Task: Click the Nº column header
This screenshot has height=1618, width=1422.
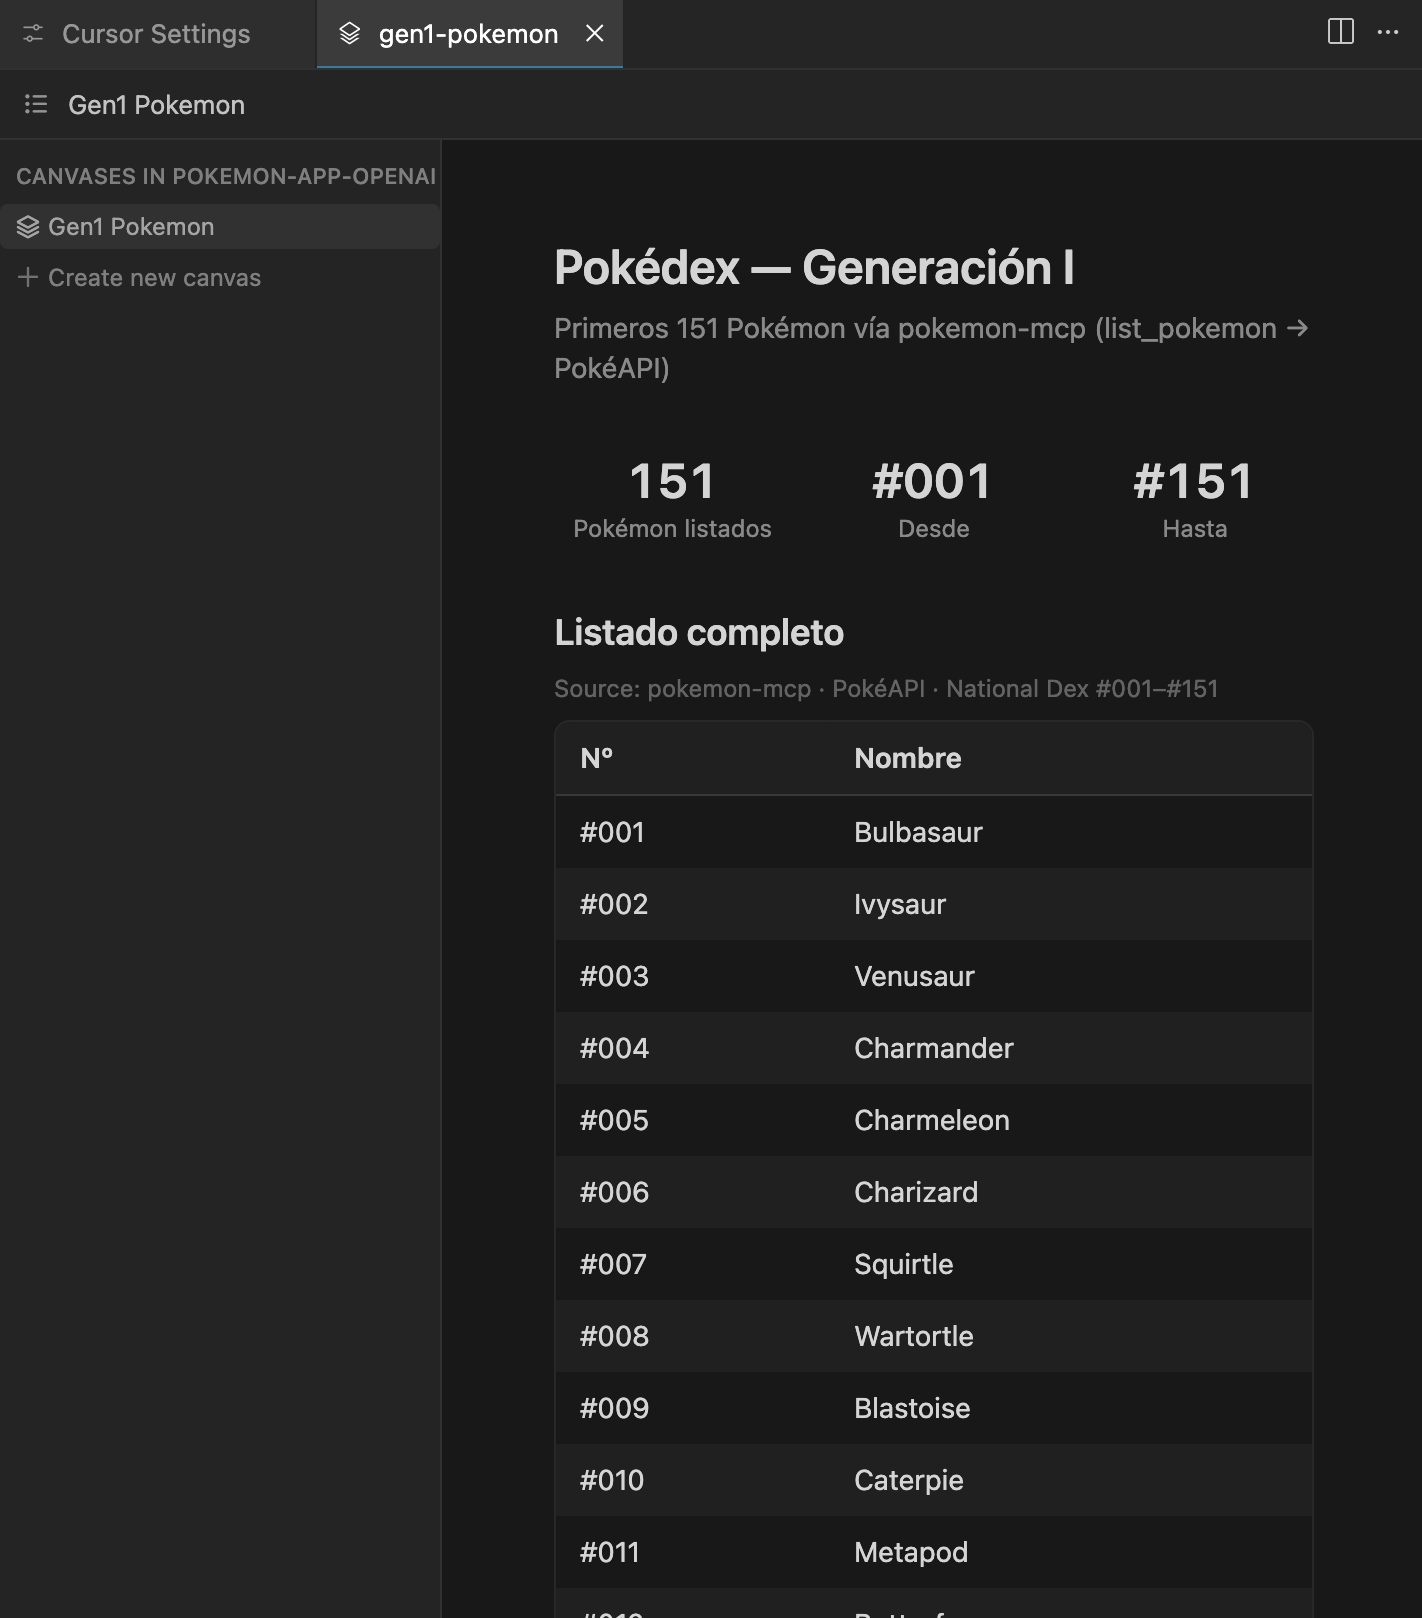Action: (x=597, y=758)
